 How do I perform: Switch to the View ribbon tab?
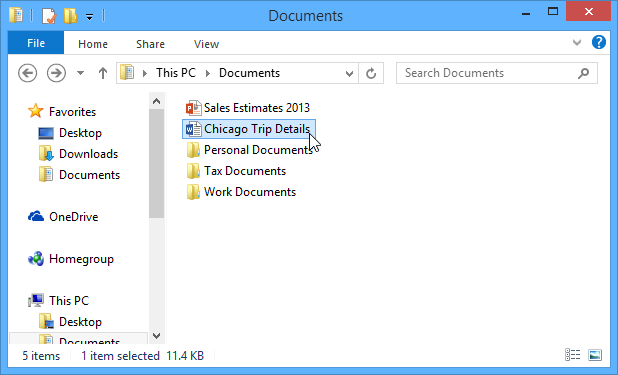pyautogui.click(x=206, y=44)
